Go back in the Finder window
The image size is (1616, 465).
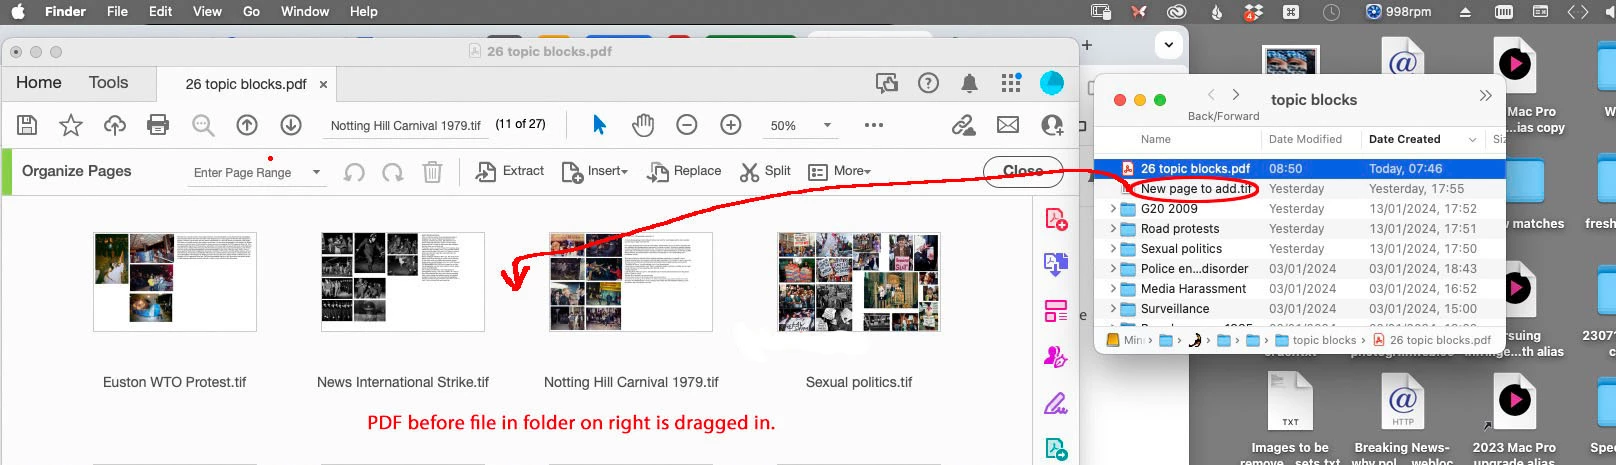point(1211,95)
